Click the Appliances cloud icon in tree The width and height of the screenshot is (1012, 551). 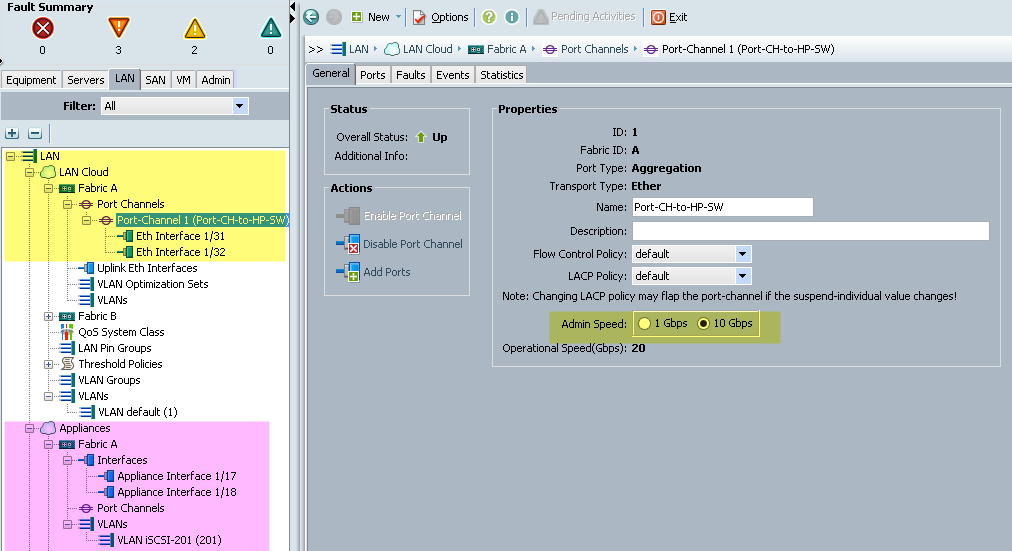point(48,428)
